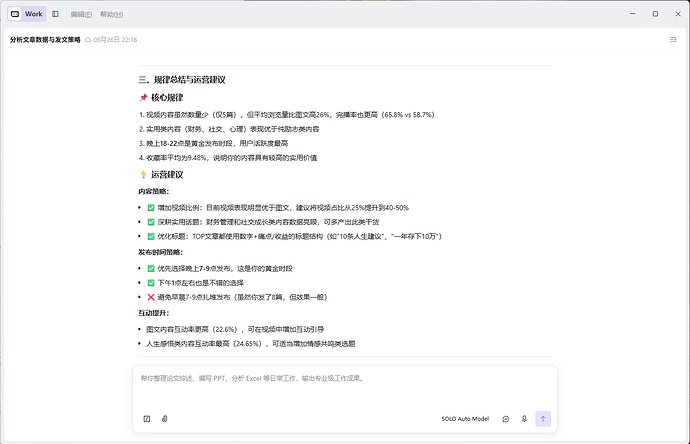This screenshot has width=690, height=444.
Task: Open the outline panel icon at top right
Action: pyautogui.click(x=673, y=40)
